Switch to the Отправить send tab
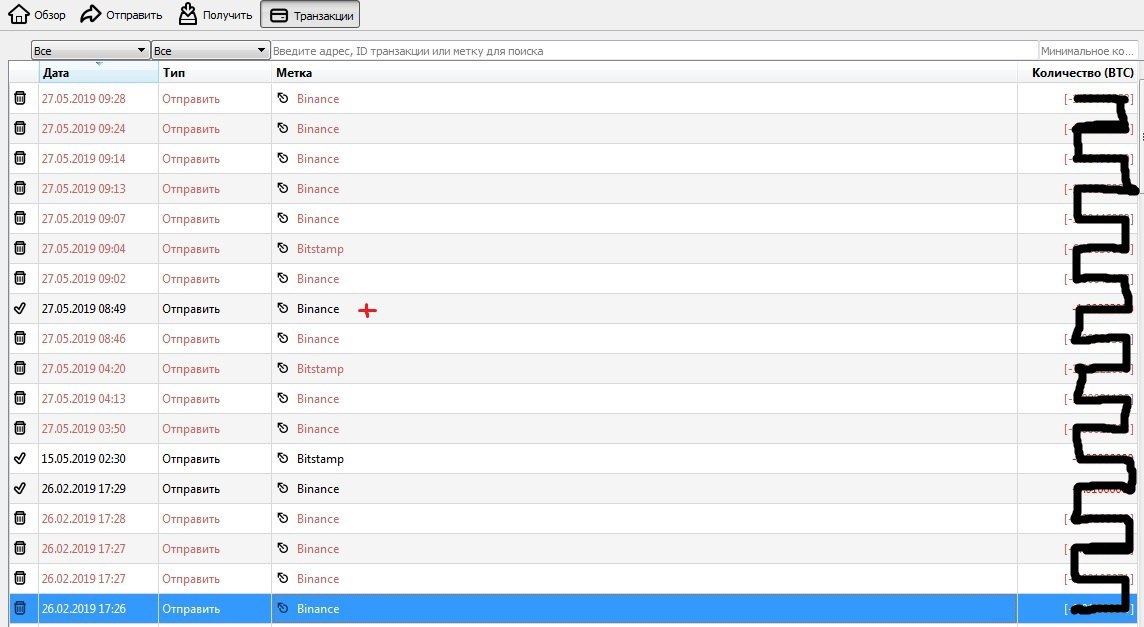Screen dimensions: 1144x627 click(x=121, y=15)
